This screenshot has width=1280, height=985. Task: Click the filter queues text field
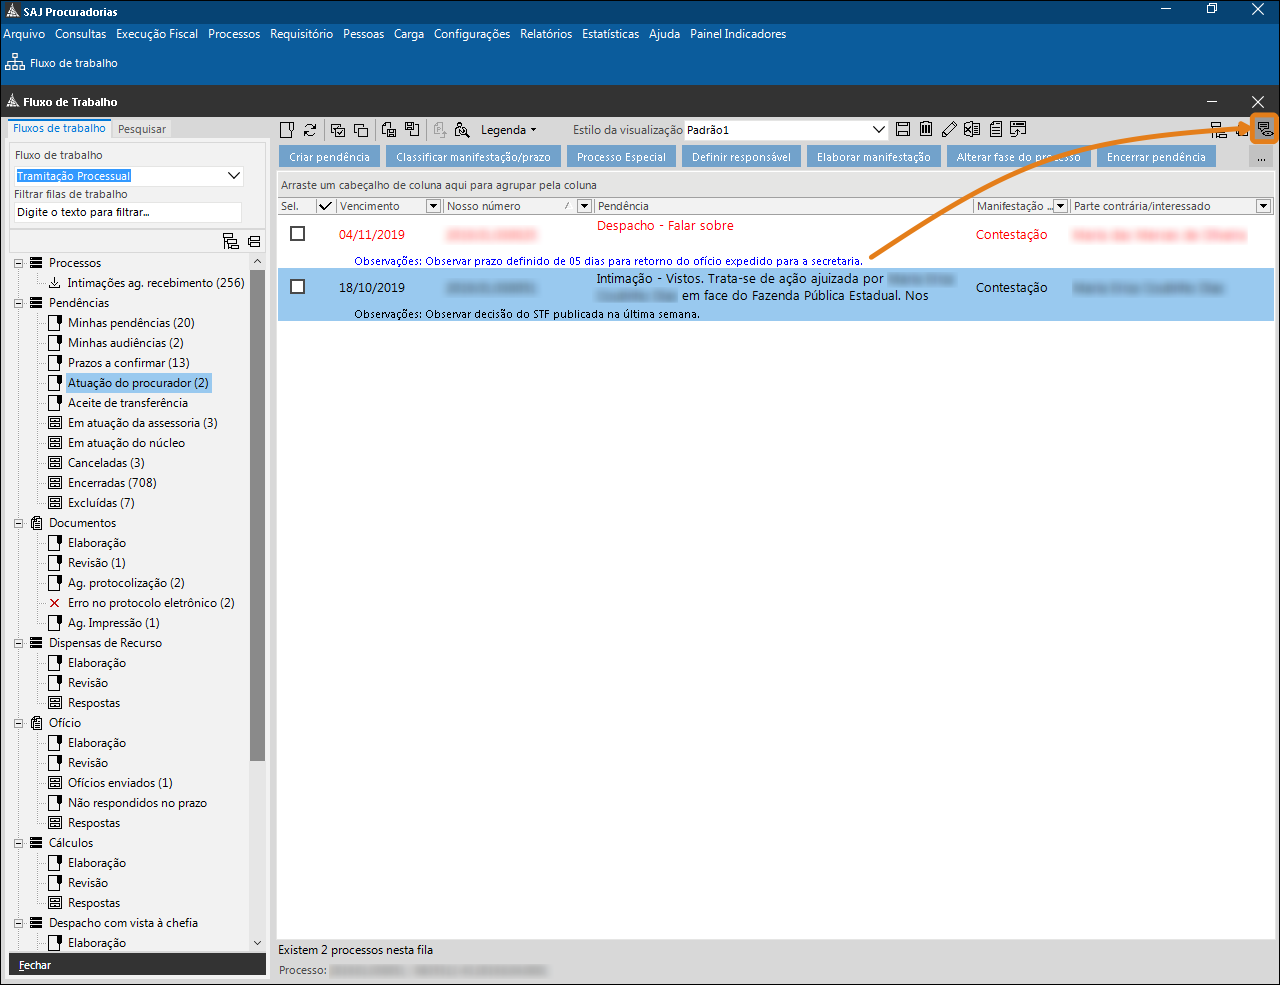[128, 212]
